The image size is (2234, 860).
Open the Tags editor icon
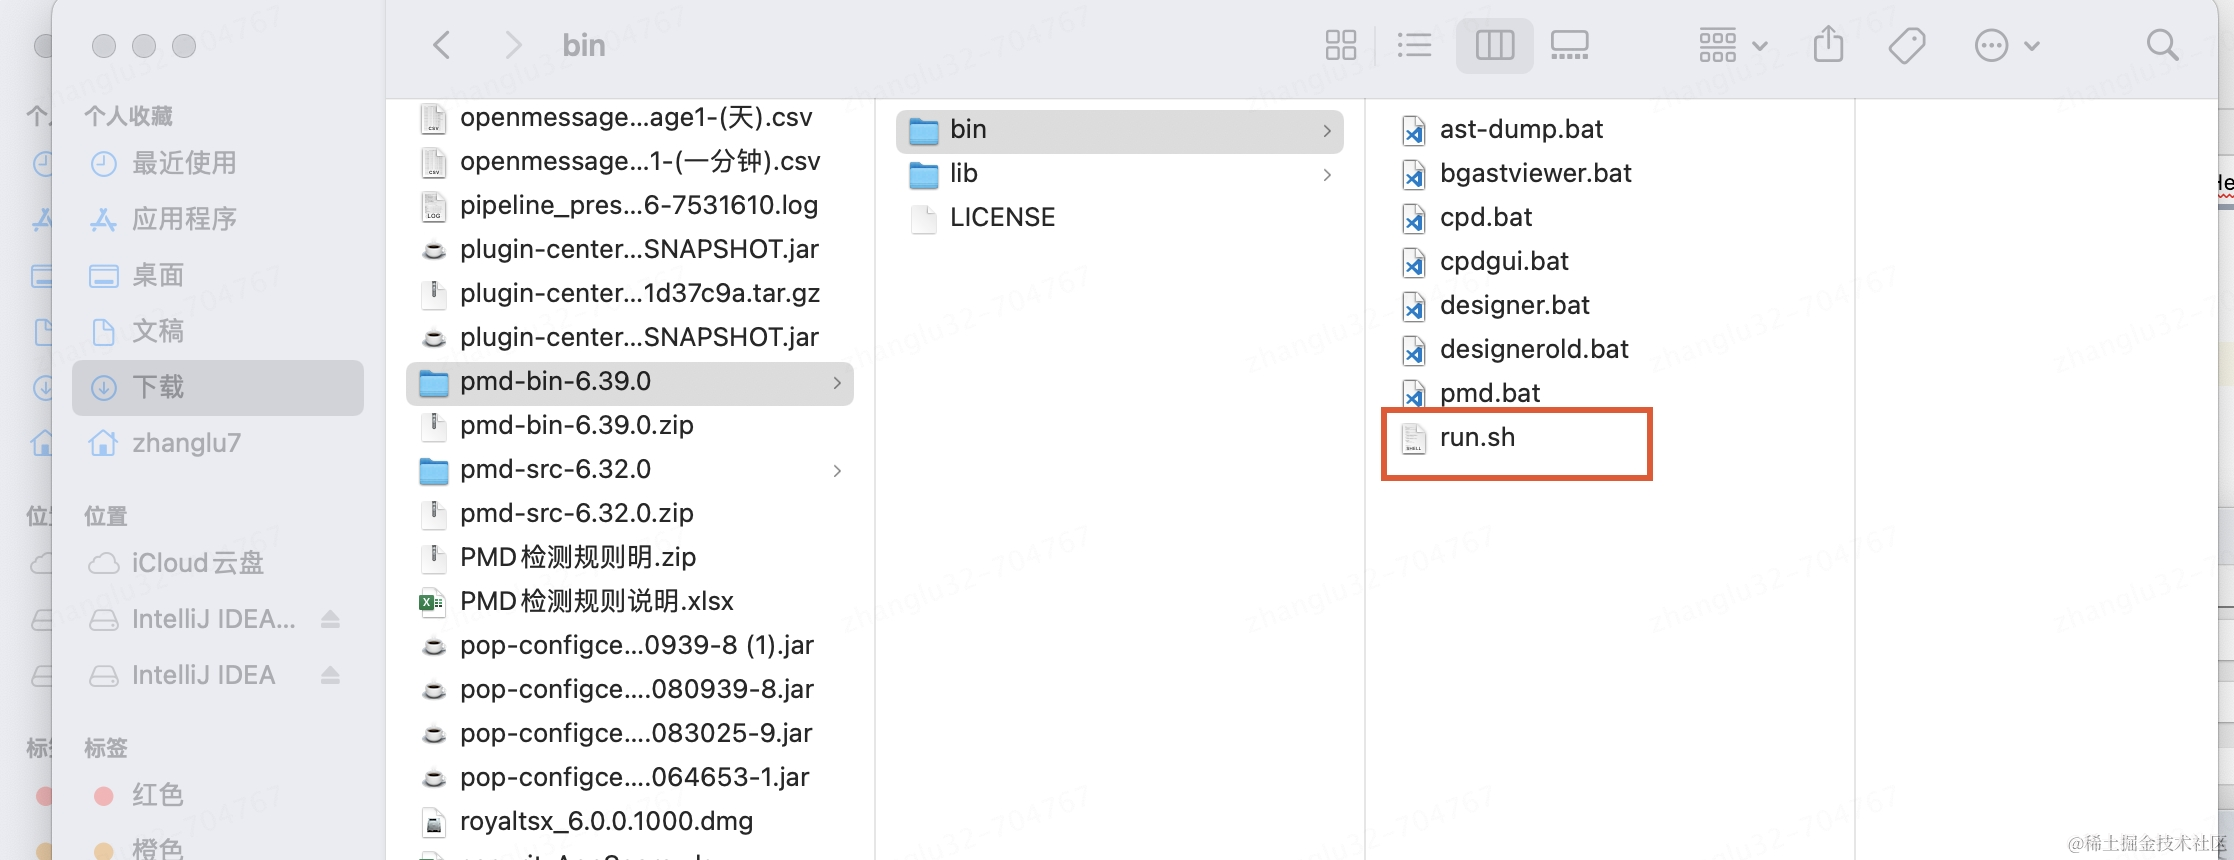(1906, 45)
